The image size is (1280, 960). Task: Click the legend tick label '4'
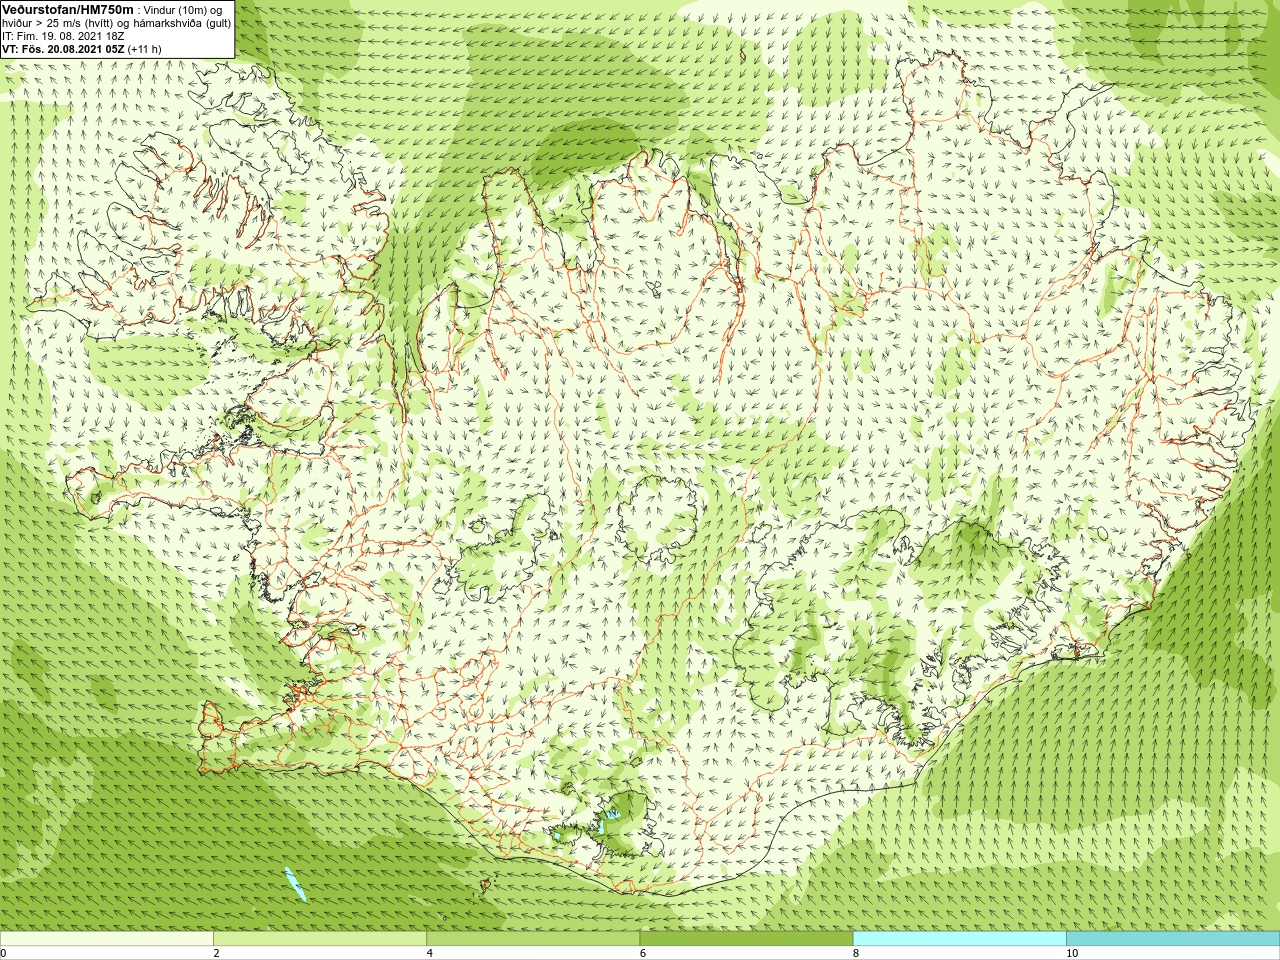(429, 954)
